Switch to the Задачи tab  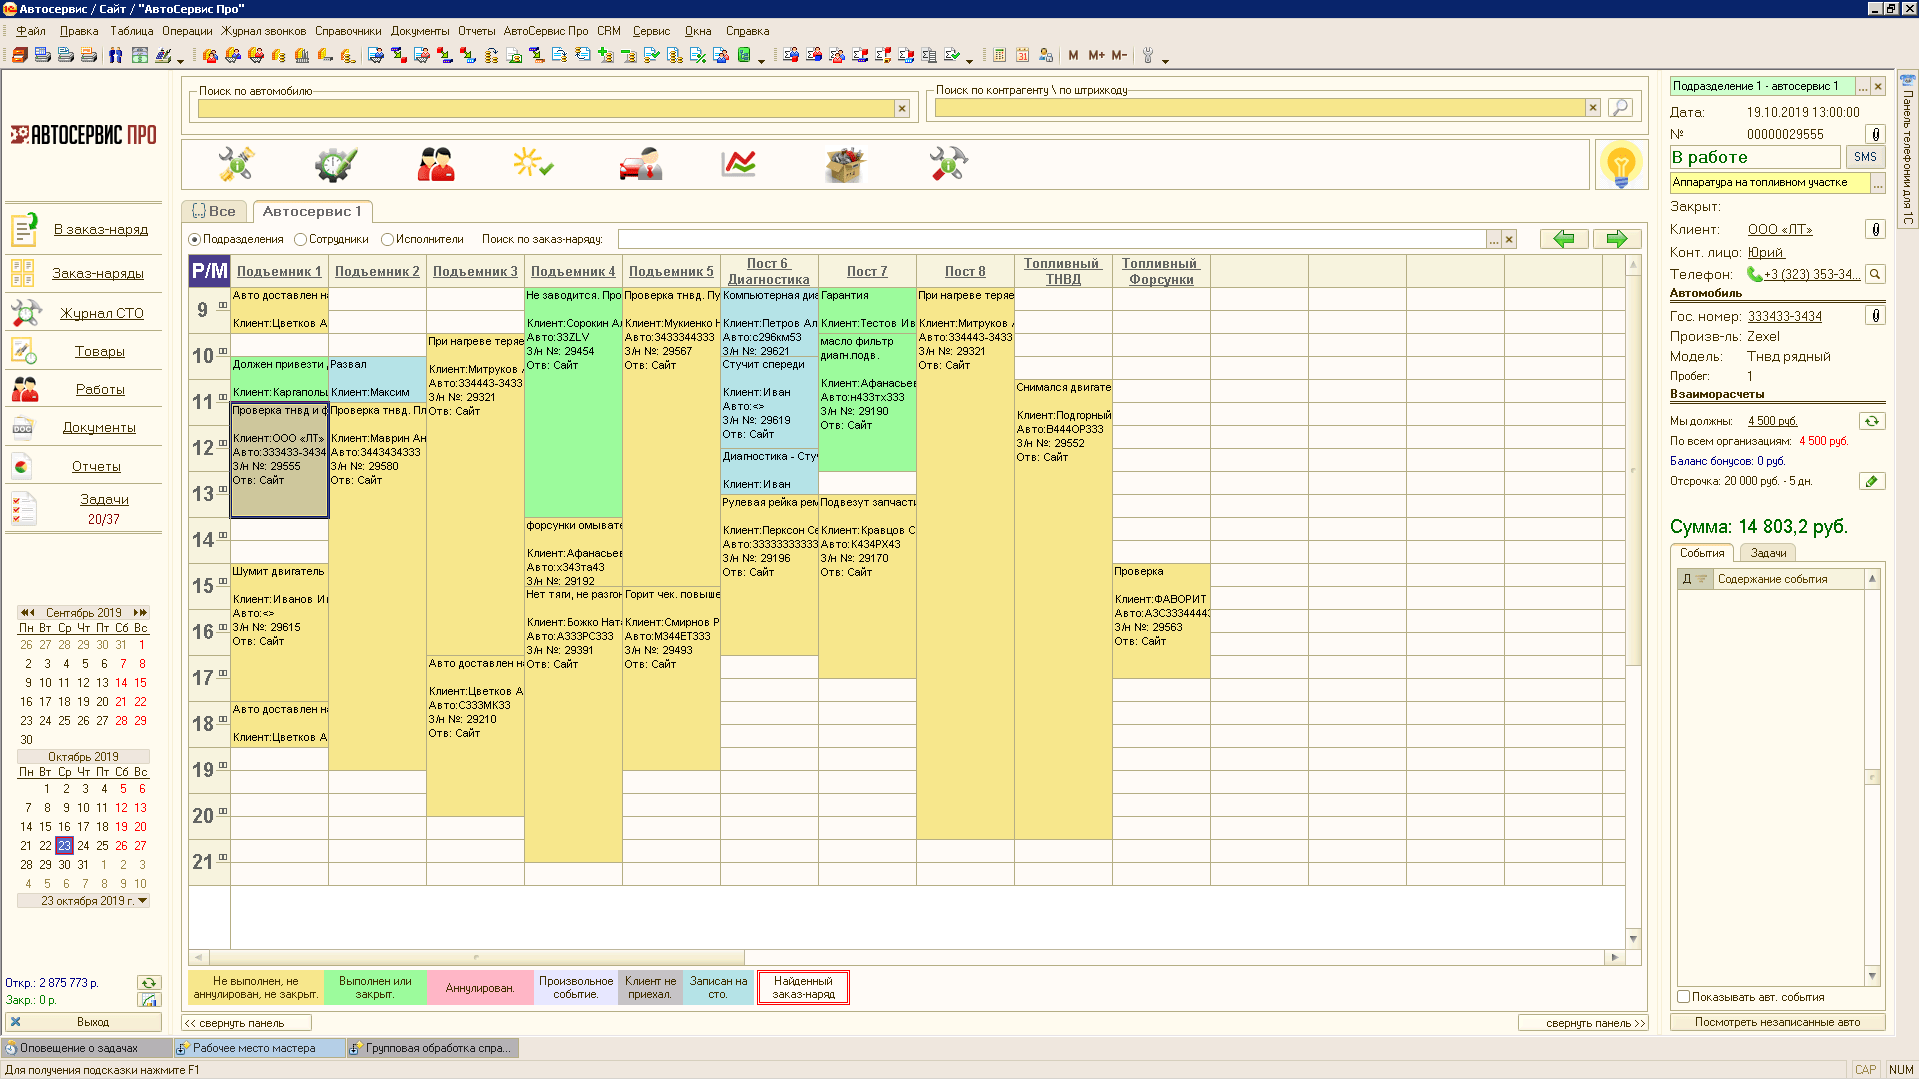1768,553
